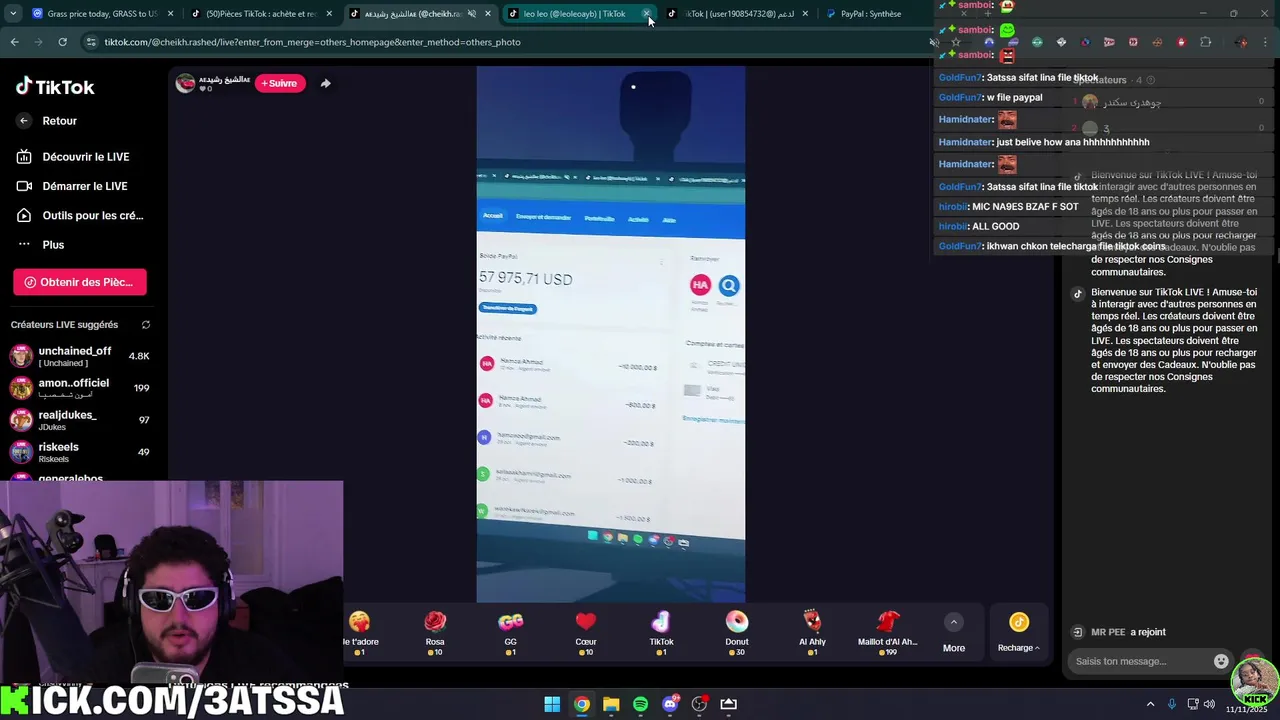Send the Al Ahly gift
Image resolution: width=1280 pixels, height=720 pixels.
click(812, 633)
